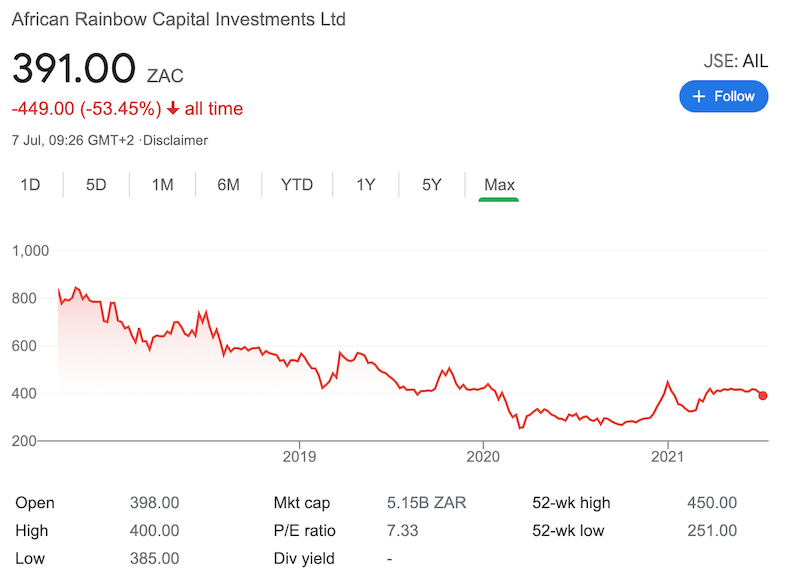Click the 391.00 current price
The height and width of the screenshot is (586, 800).
click(x=74, y=68)
